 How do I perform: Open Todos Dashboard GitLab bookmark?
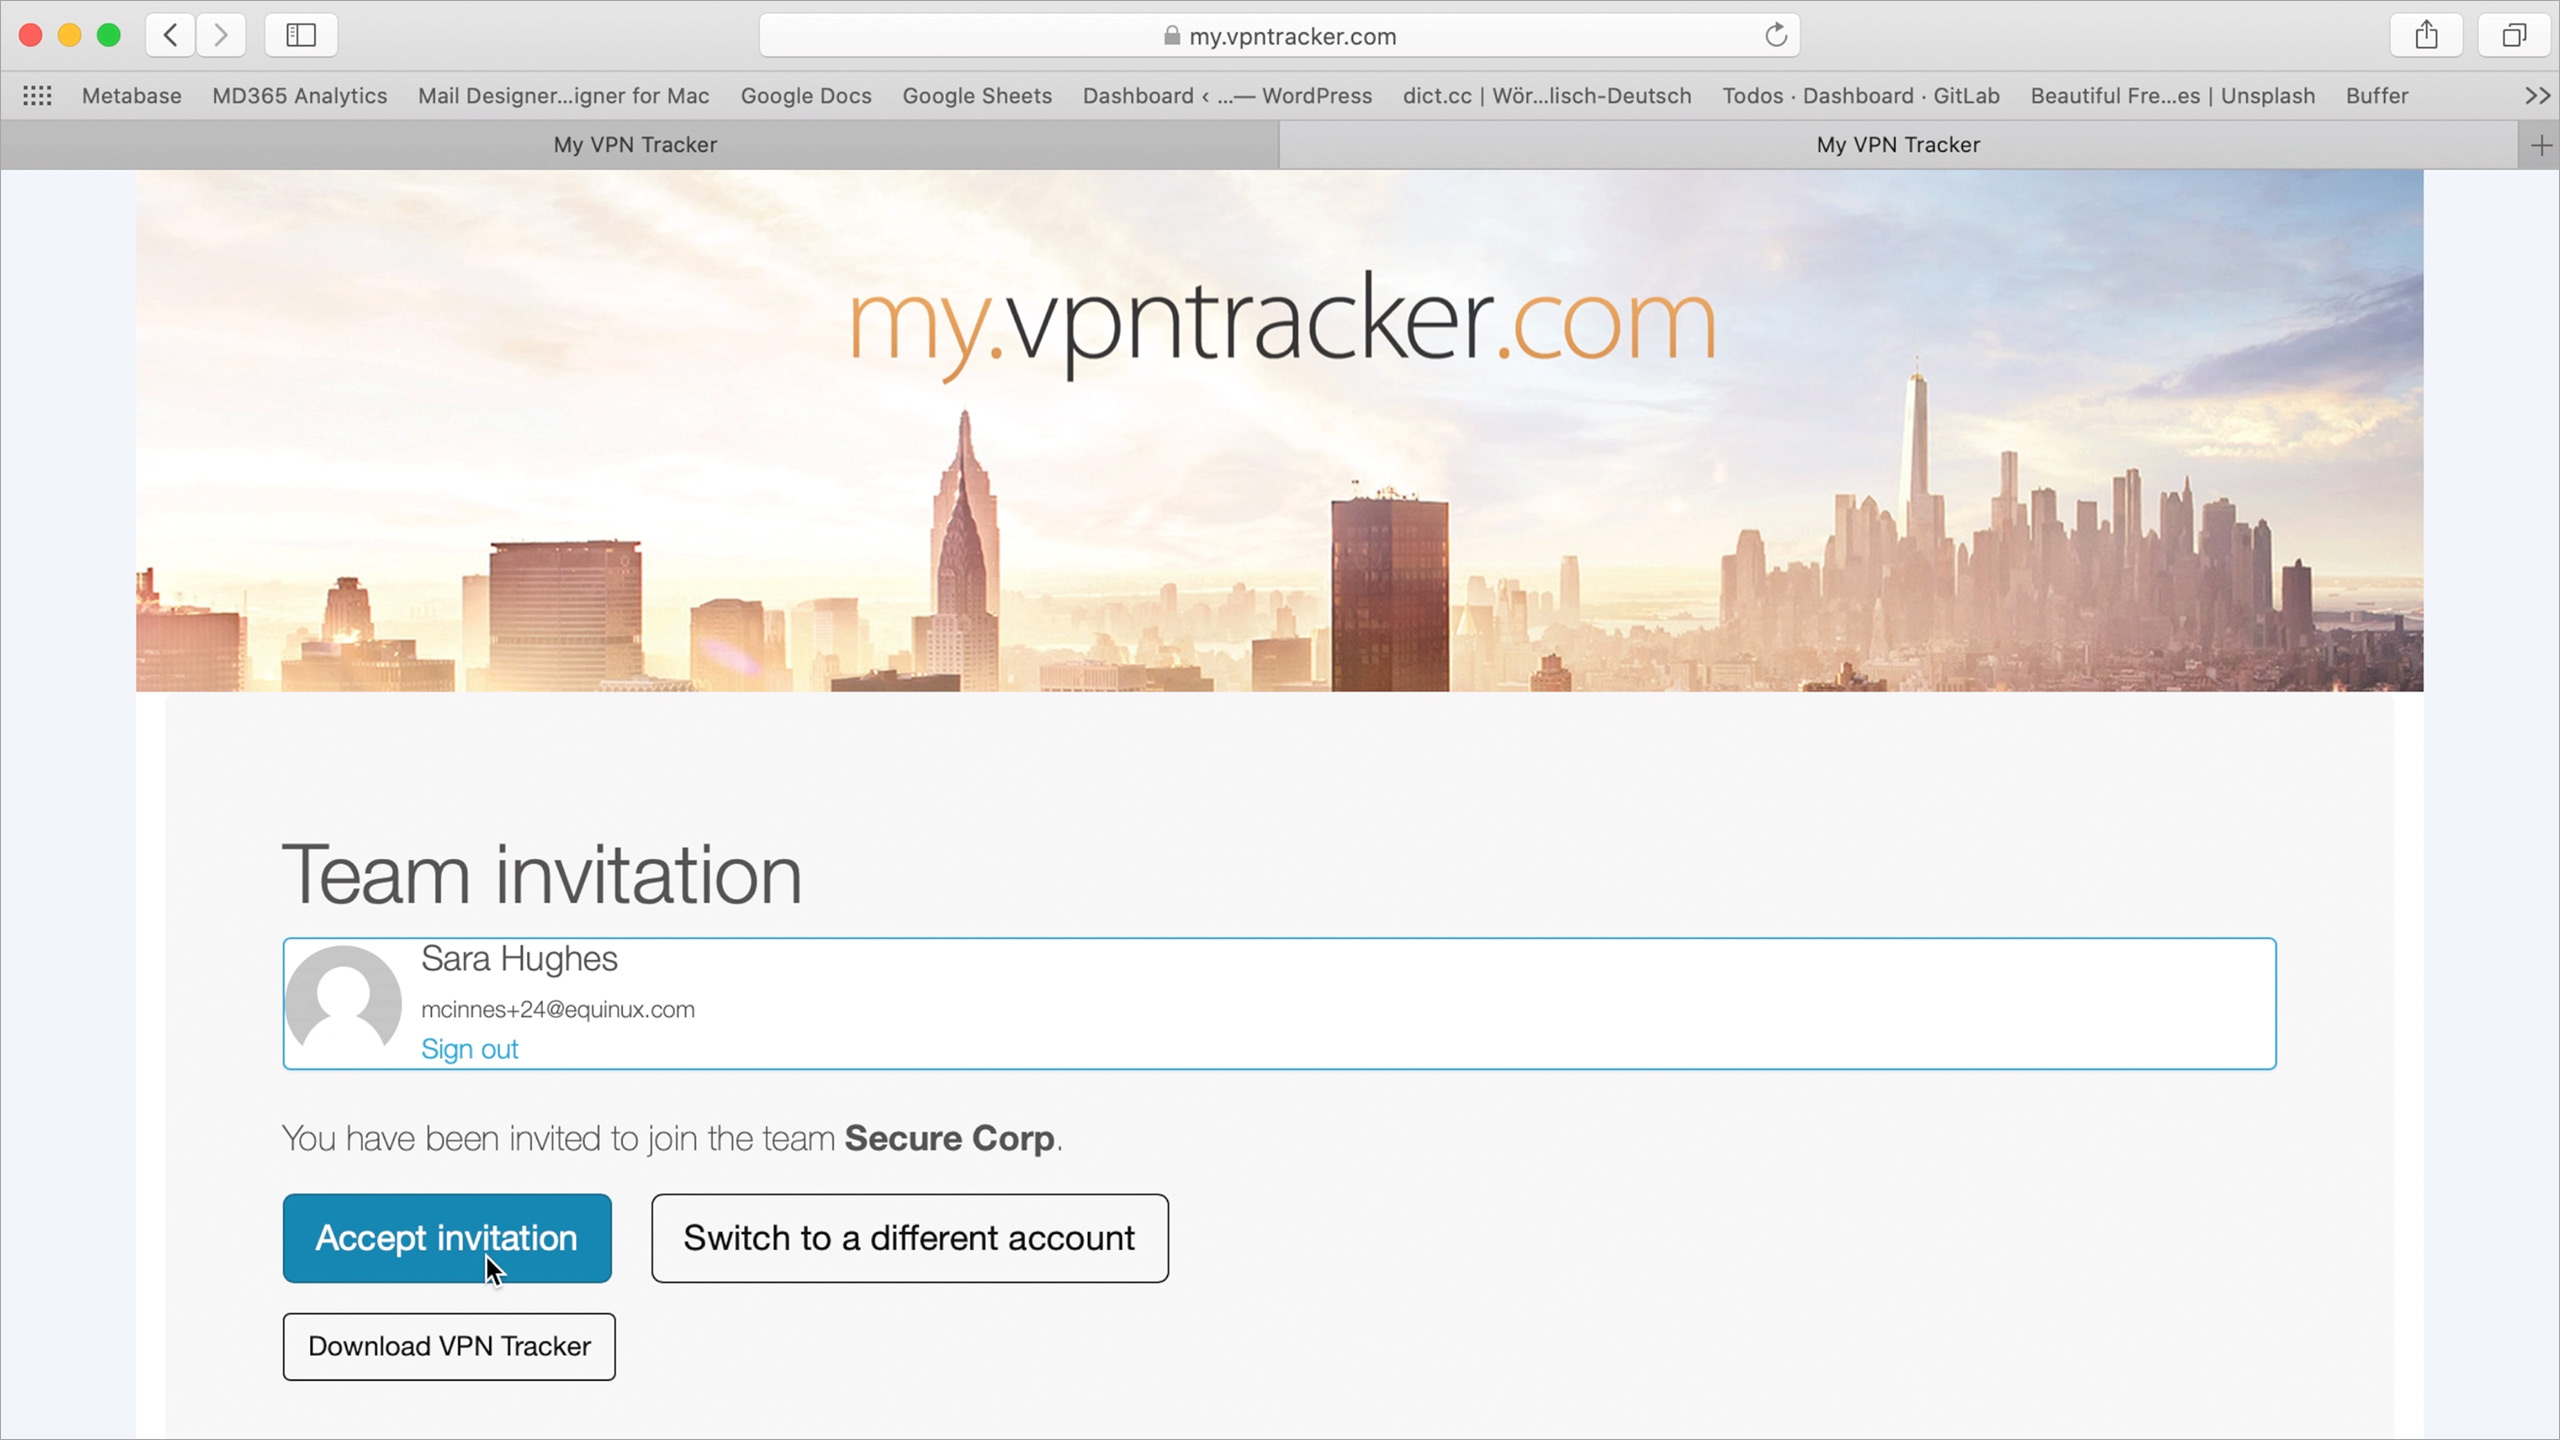click(1860, 96)
